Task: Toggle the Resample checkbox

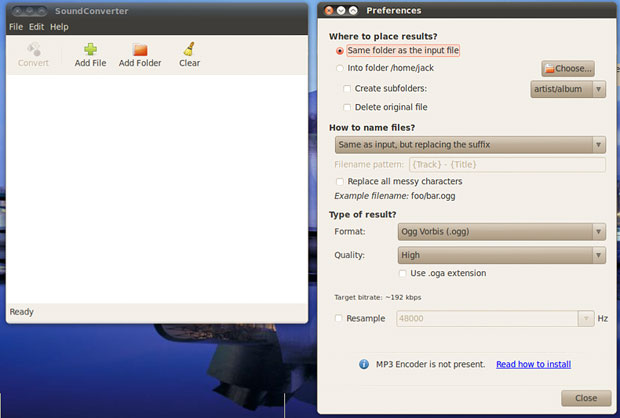Action: pyautogui.click(x=338, y=318)
